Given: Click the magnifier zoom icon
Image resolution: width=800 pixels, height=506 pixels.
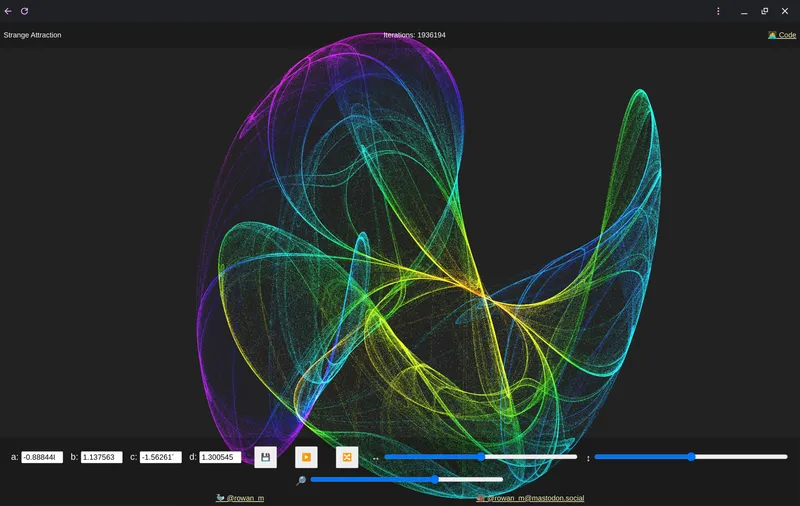Looking at the screenshot, I should click(x=300, y=481).
